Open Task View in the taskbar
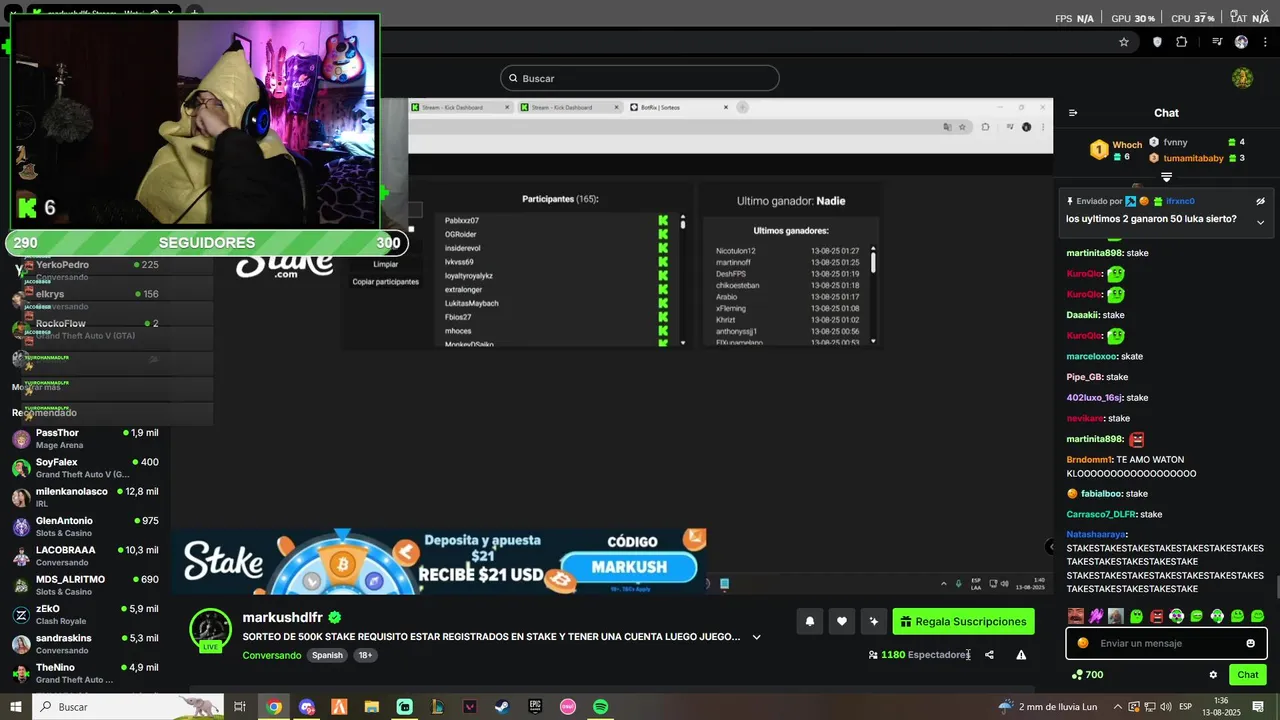1280x720 pixels. point(240,707)
